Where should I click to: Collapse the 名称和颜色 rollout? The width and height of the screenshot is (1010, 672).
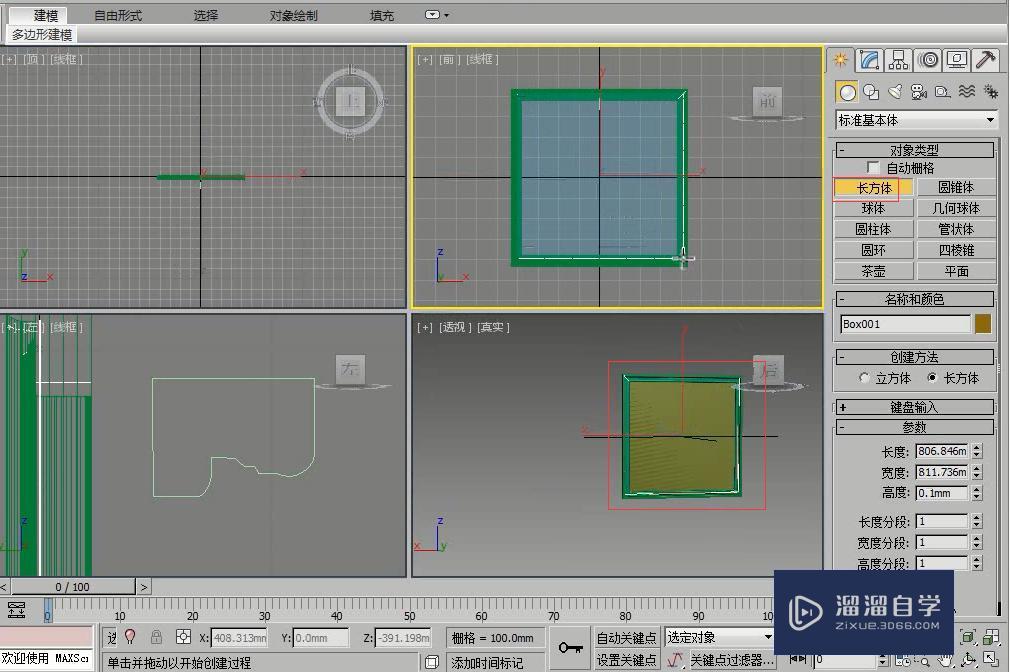point(915,299)
